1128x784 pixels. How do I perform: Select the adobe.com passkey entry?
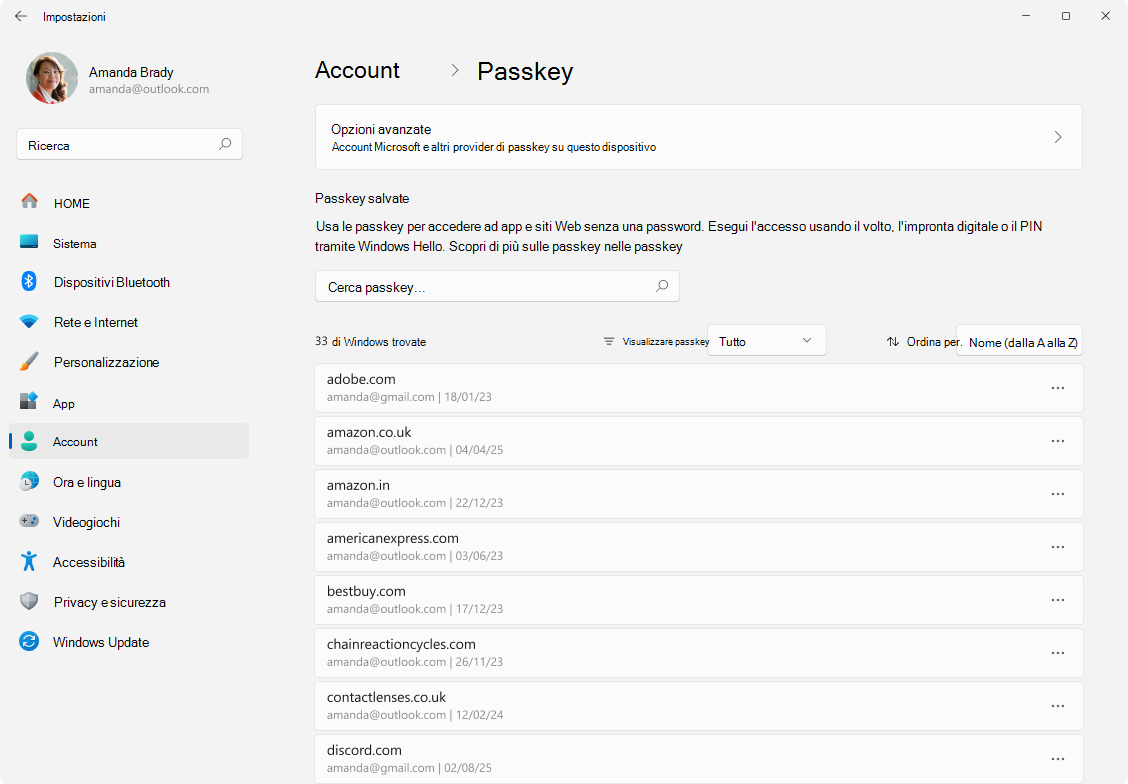point(699,388)
